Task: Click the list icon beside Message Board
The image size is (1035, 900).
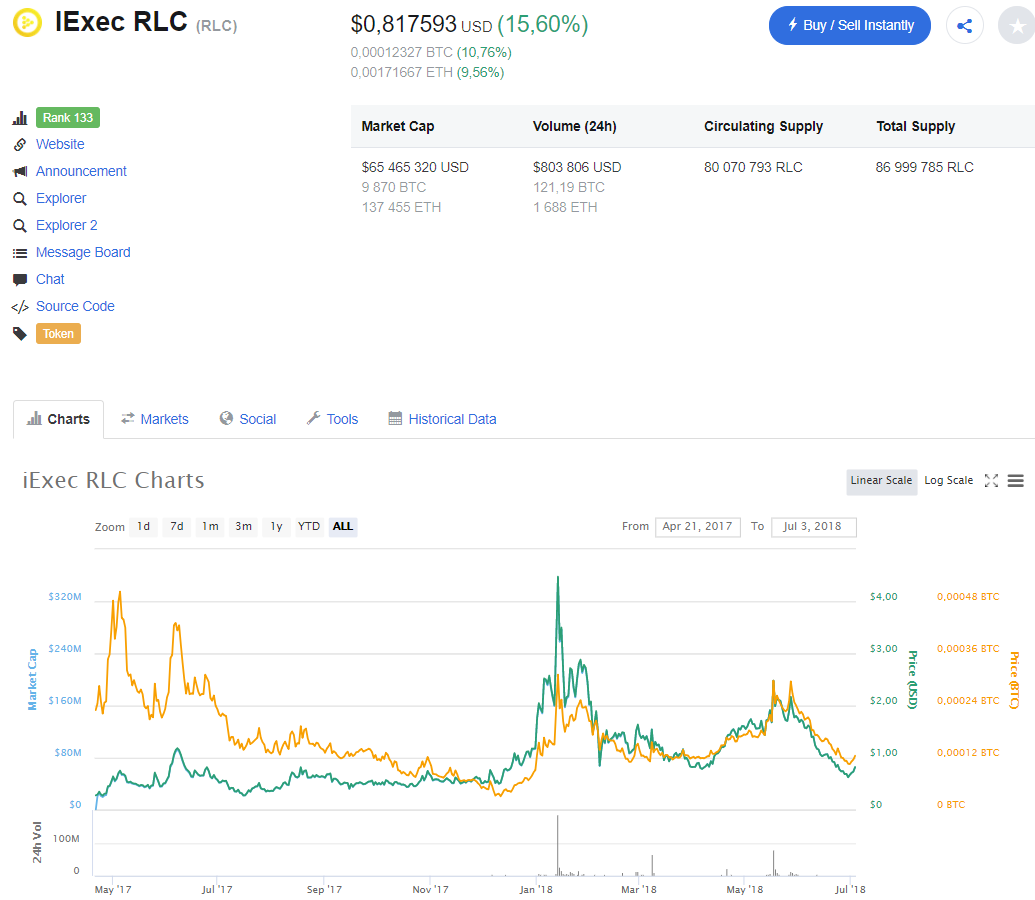Action: (20, 253)
